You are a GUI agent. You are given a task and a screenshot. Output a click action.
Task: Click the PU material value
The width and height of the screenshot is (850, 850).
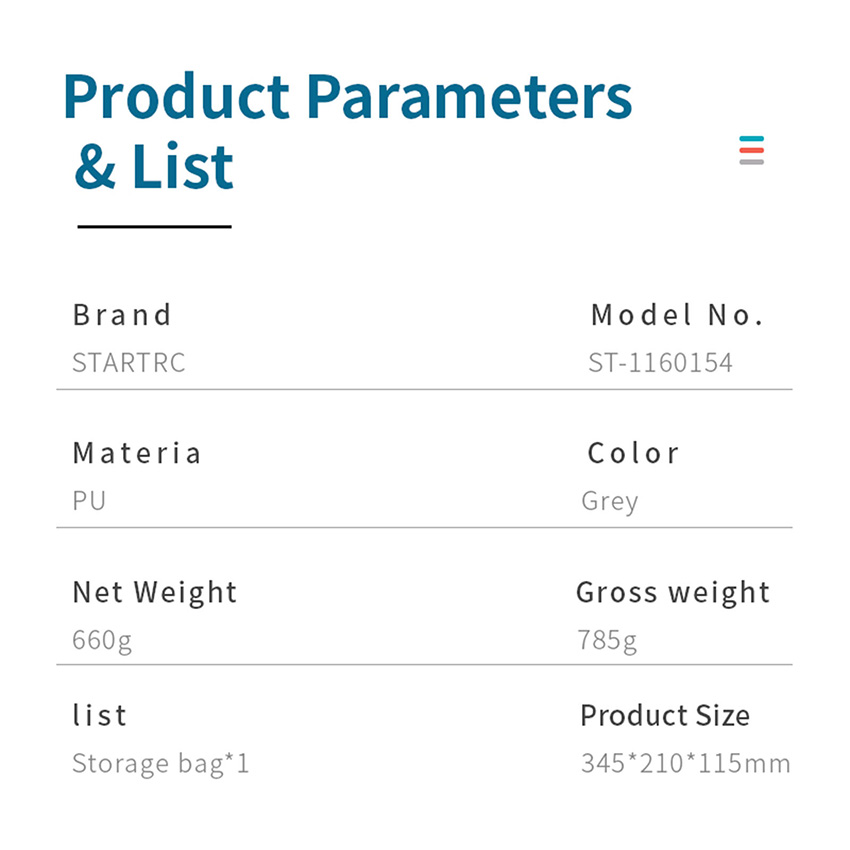tap(89, 500)
